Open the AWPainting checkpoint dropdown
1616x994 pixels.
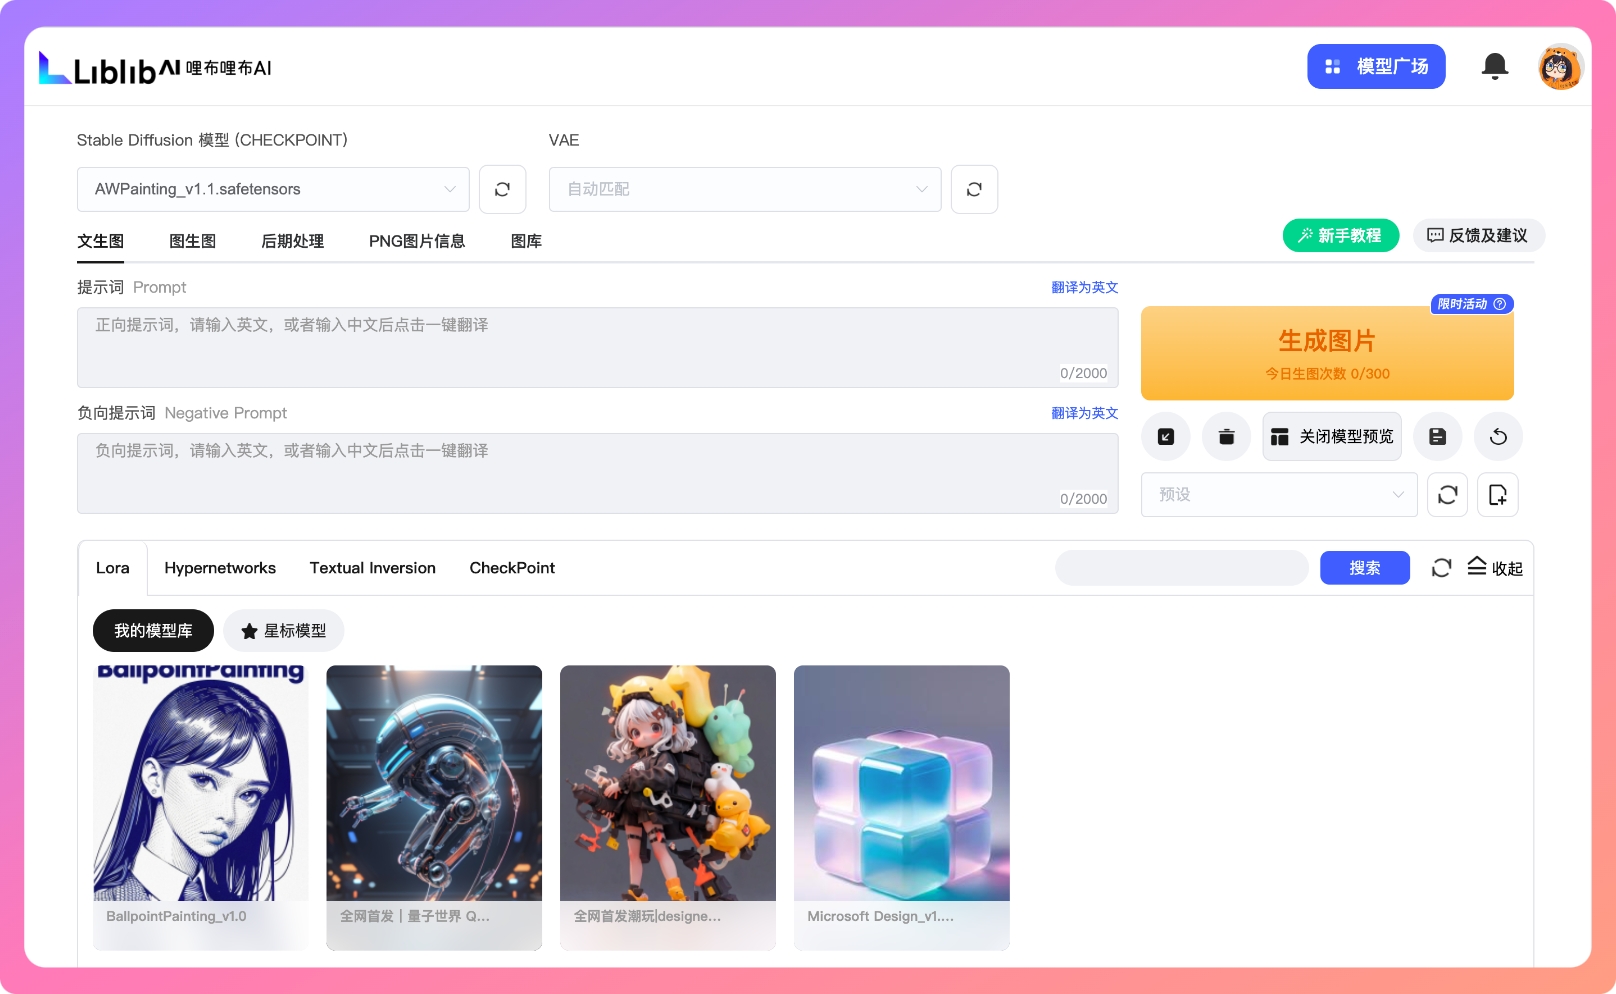[273, 189]
